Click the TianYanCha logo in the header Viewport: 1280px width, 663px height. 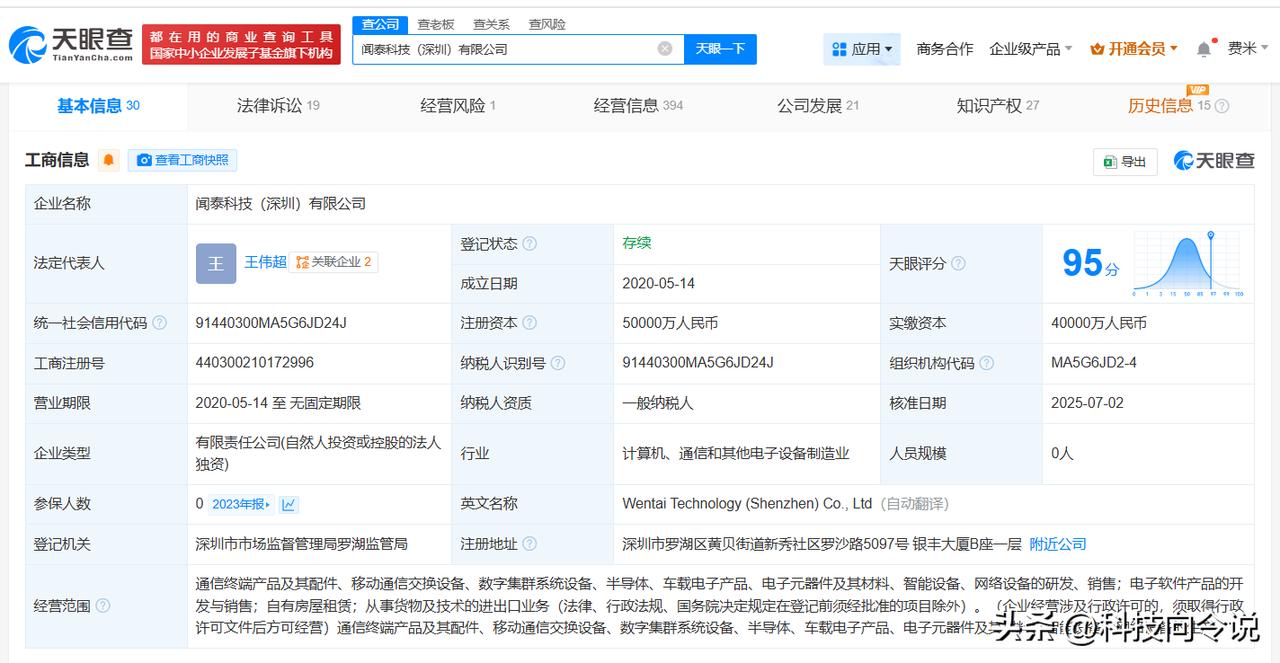click(72, 44)
